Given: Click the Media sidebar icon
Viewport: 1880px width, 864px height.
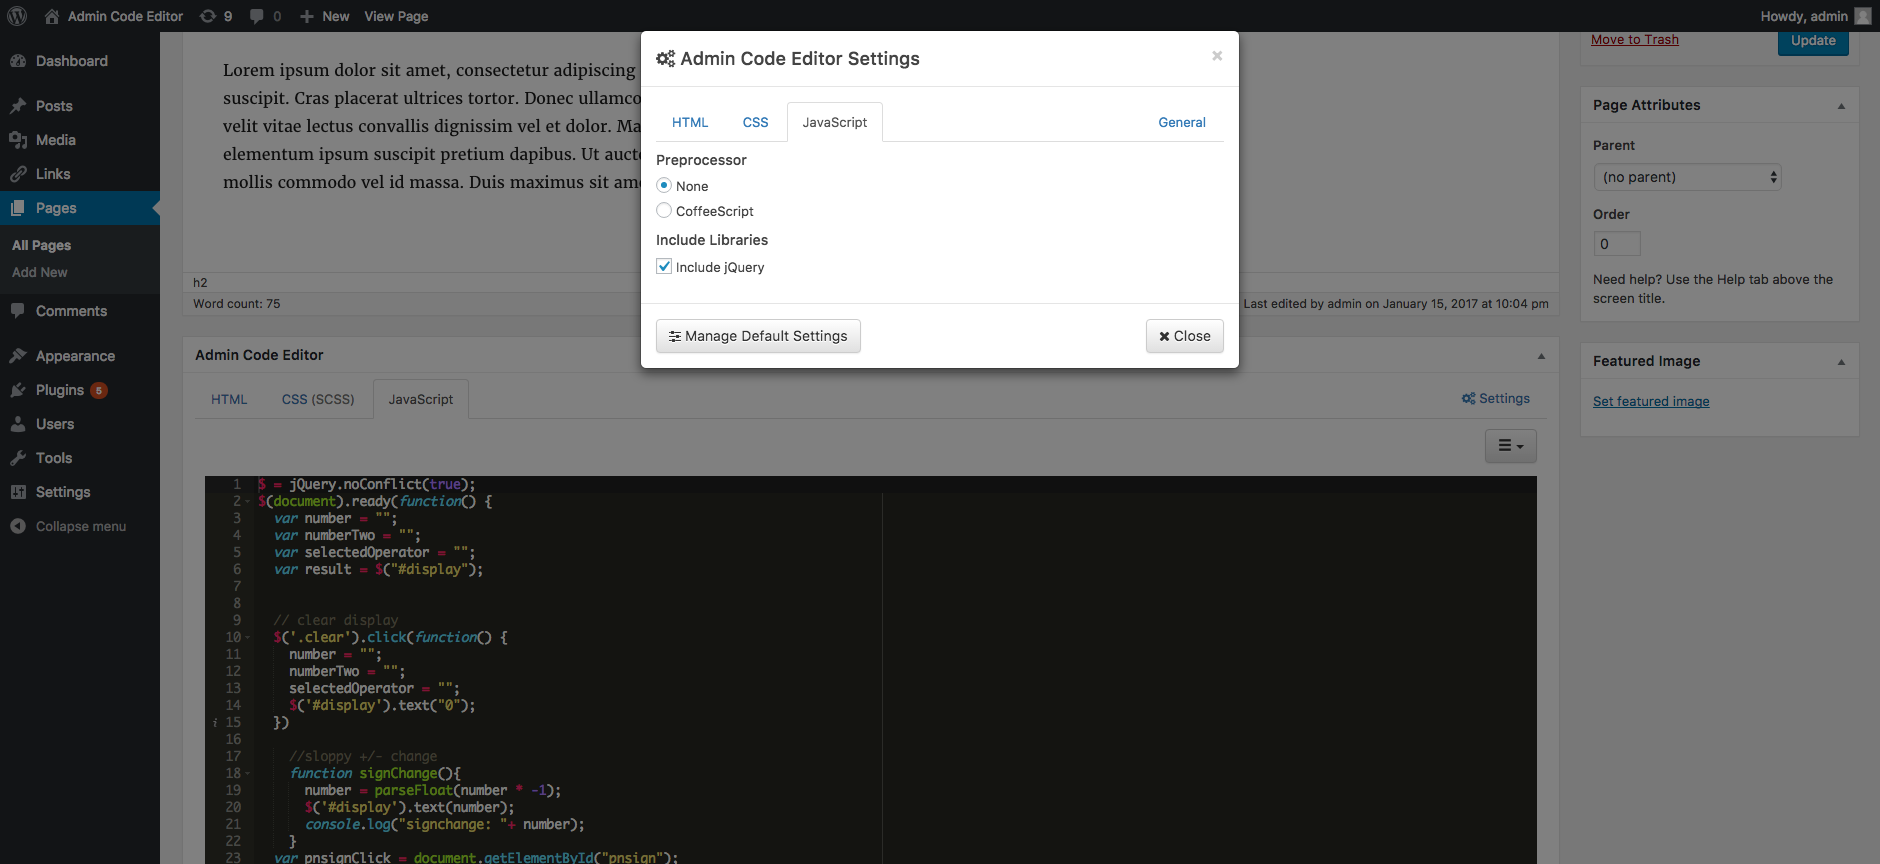Looking at the screenshot, I should (x=18, y=140).
